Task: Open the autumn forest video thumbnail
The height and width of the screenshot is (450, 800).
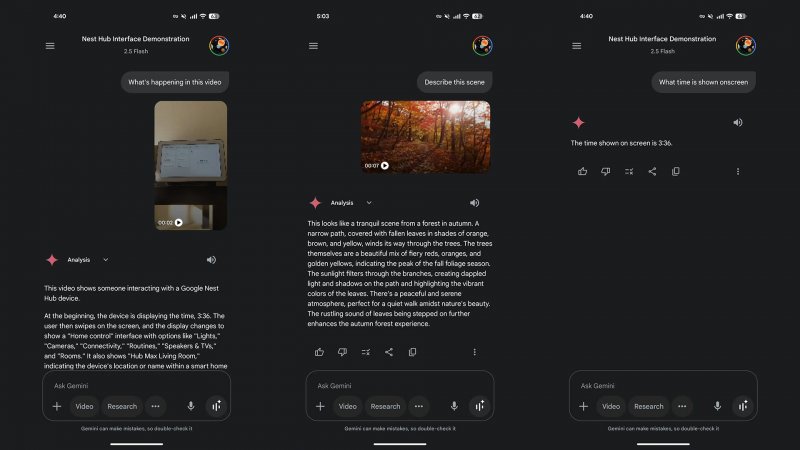Action: pyautogui.click(x=426, y=137)
